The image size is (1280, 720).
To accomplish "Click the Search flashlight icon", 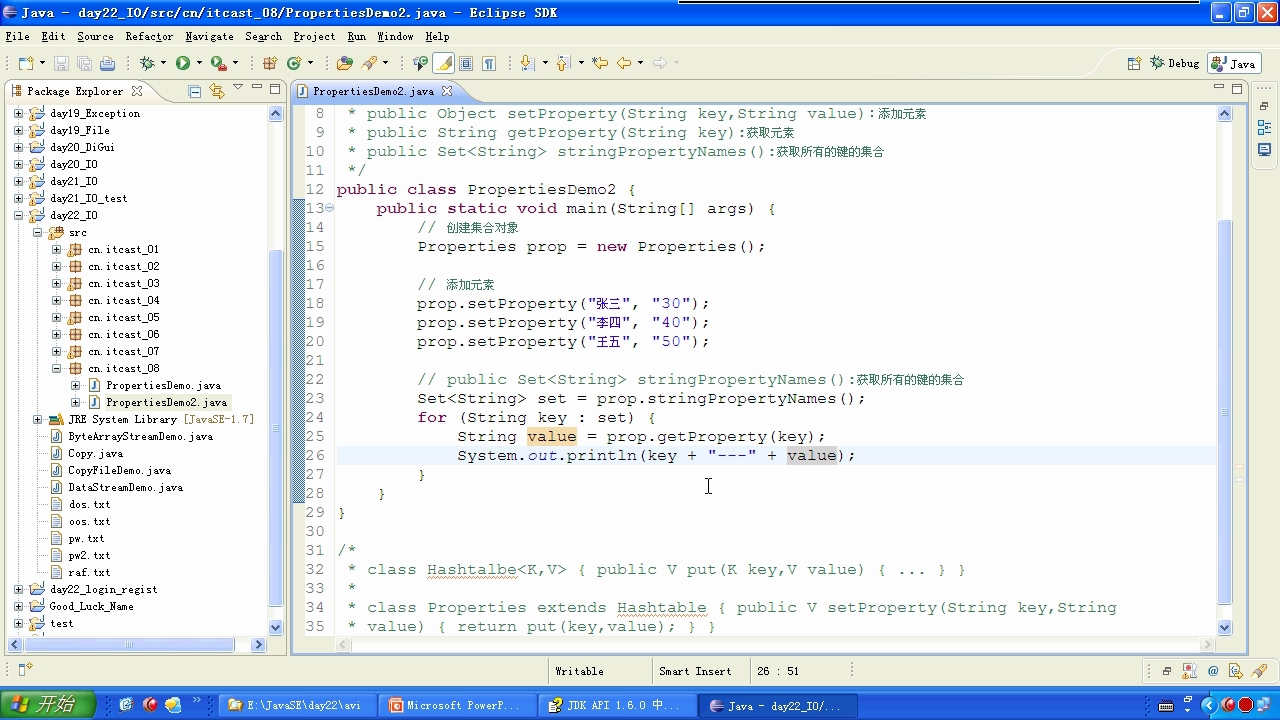I will pyautogui.click(x=370, y=63).
